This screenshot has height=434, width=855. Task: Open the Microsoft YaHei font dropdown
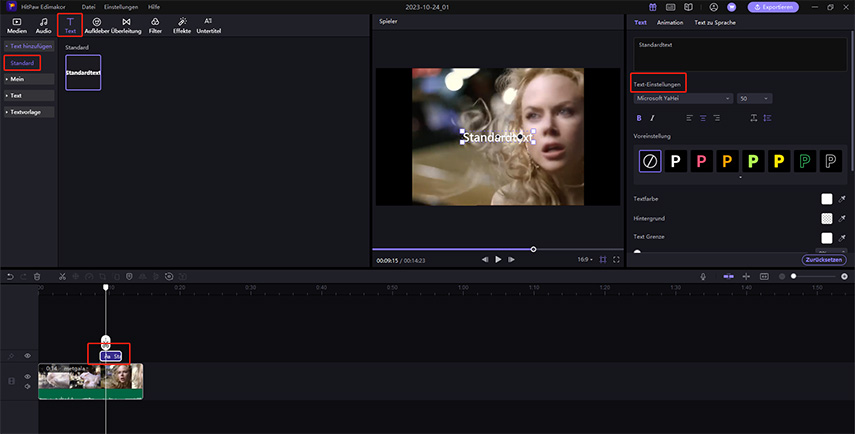[x=683, y=98]
